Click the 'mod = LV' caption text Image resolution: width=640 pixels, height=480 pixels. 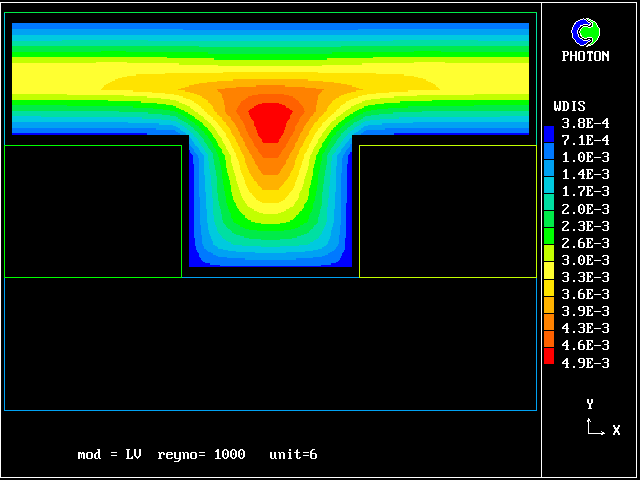pyautogui.click(x=109, y=455)
